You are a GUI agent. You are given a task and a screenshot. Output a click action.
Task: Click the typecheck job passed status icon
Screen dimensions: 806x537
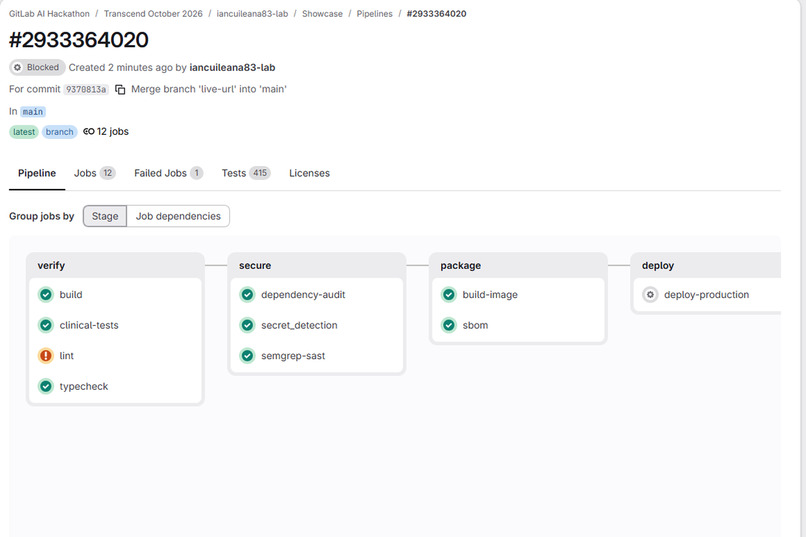[46, 386]
